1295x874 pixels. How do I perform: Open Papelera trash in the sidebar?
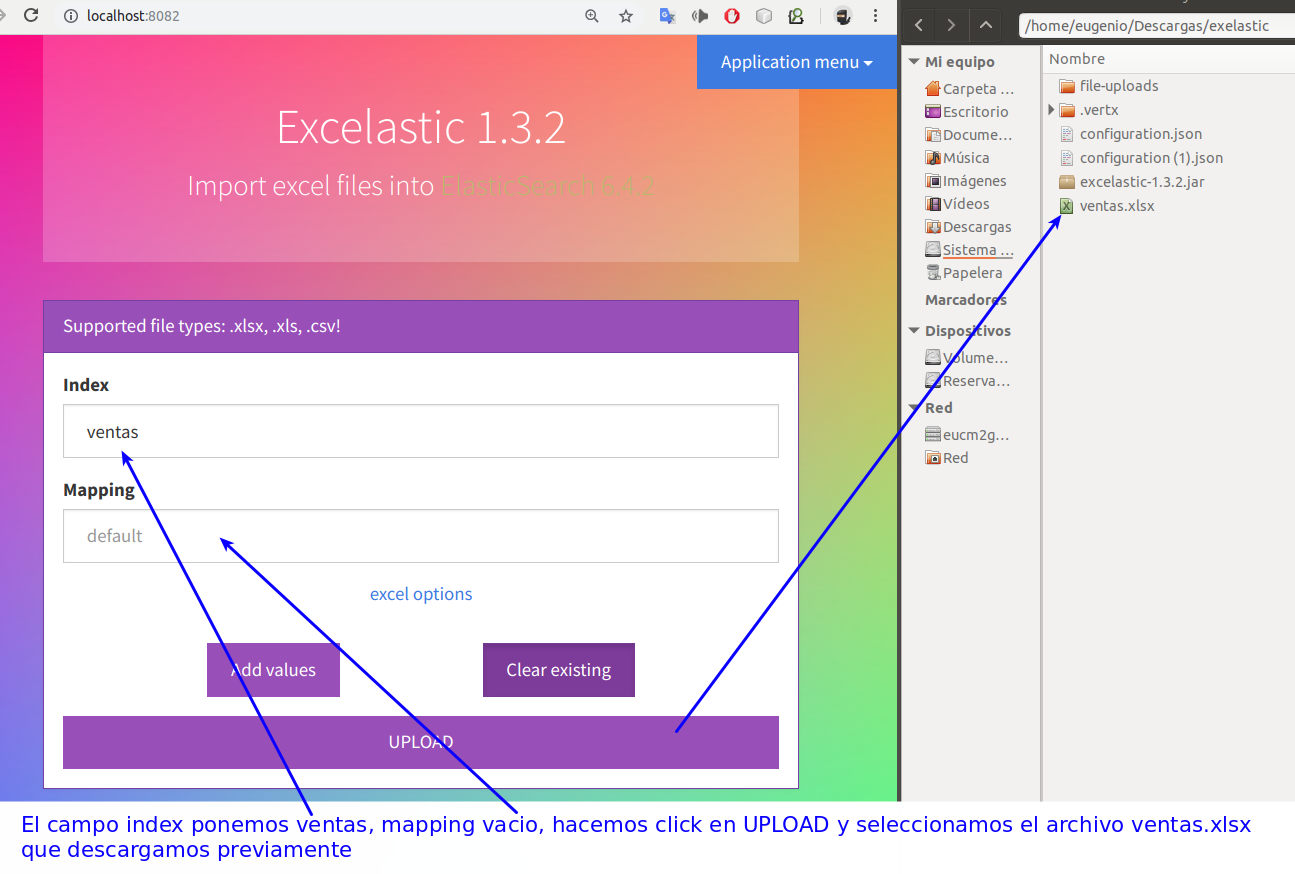pyautogui.click(x=964, y=273)
